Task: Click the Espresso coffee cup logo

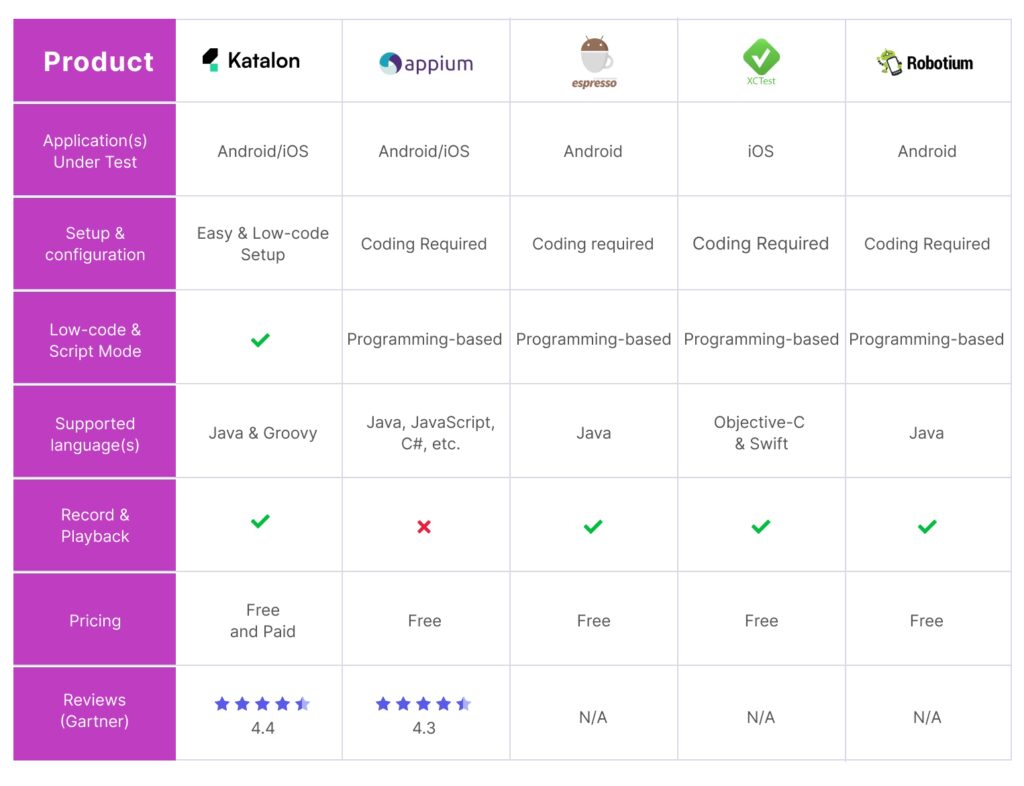Action: [x=595, y=60]
